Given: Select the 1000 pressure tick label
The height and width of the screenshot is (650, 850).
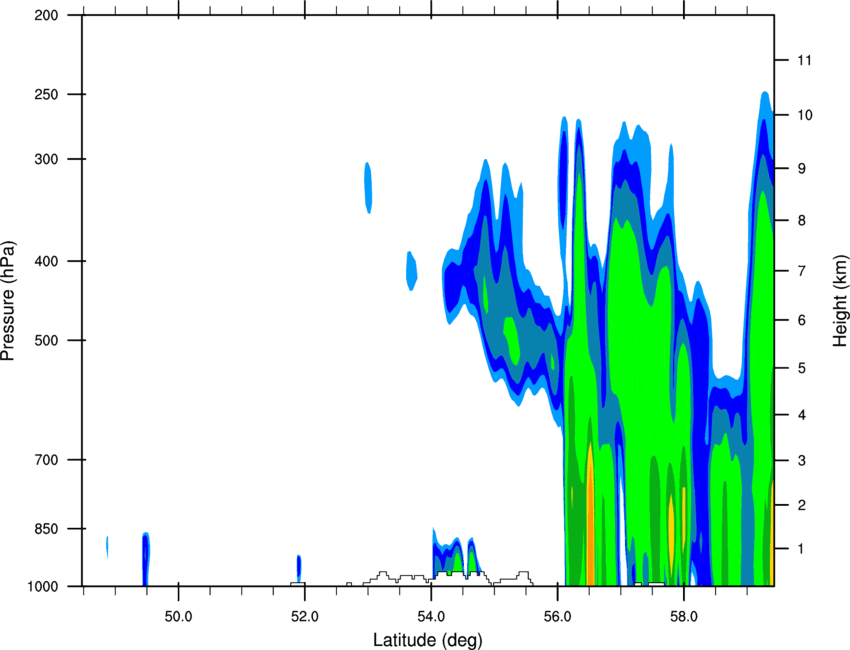Looking at the screenshot, I should 42,587.
